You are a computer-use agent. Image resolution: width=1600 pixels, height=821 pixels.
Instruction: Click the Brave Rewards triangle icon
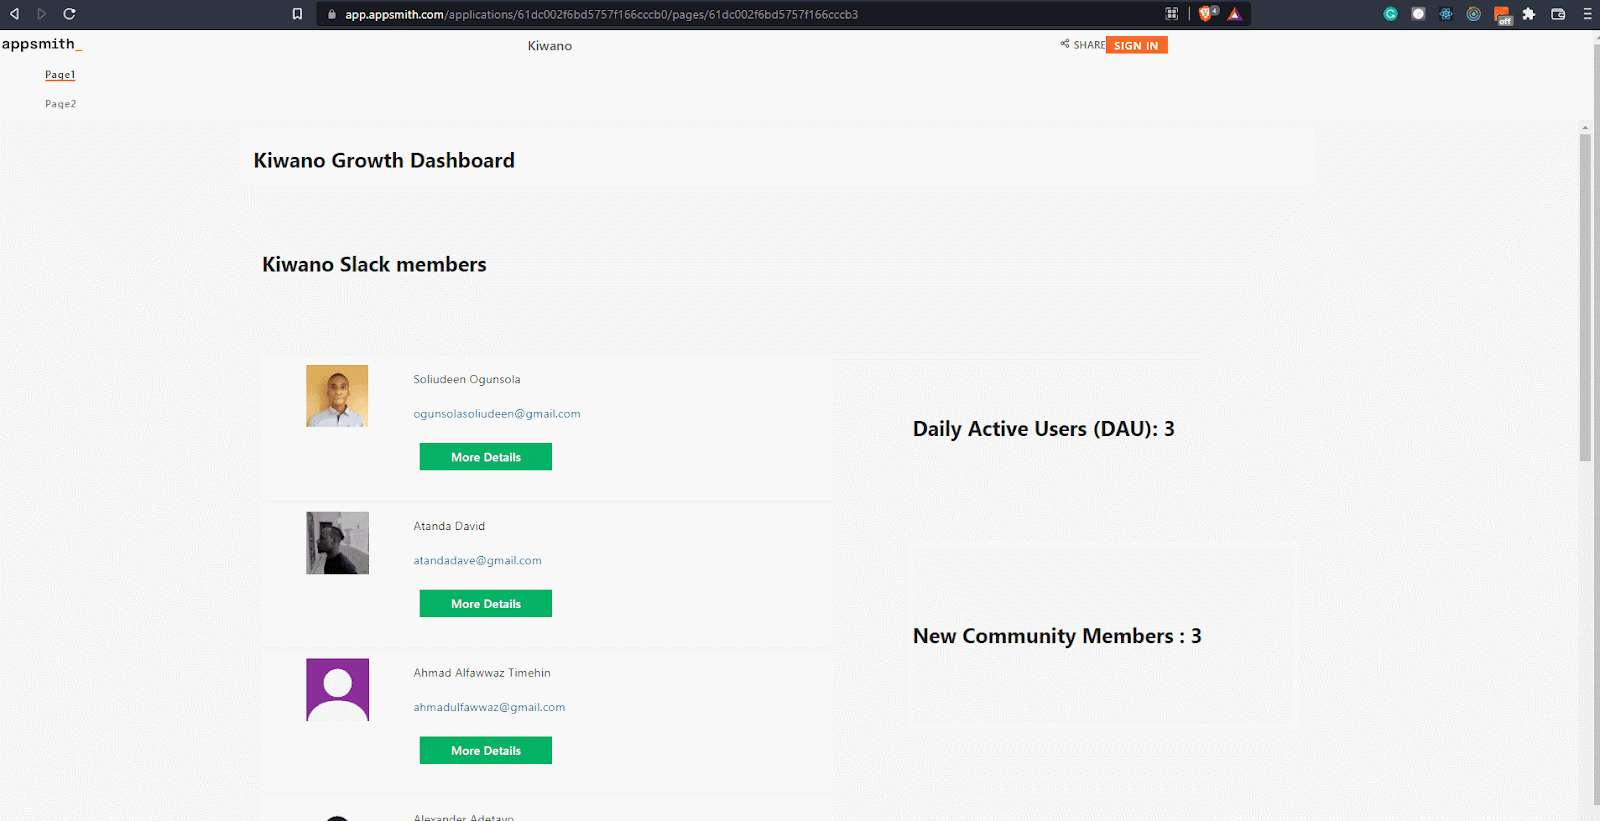click(x=1235, y=14)
